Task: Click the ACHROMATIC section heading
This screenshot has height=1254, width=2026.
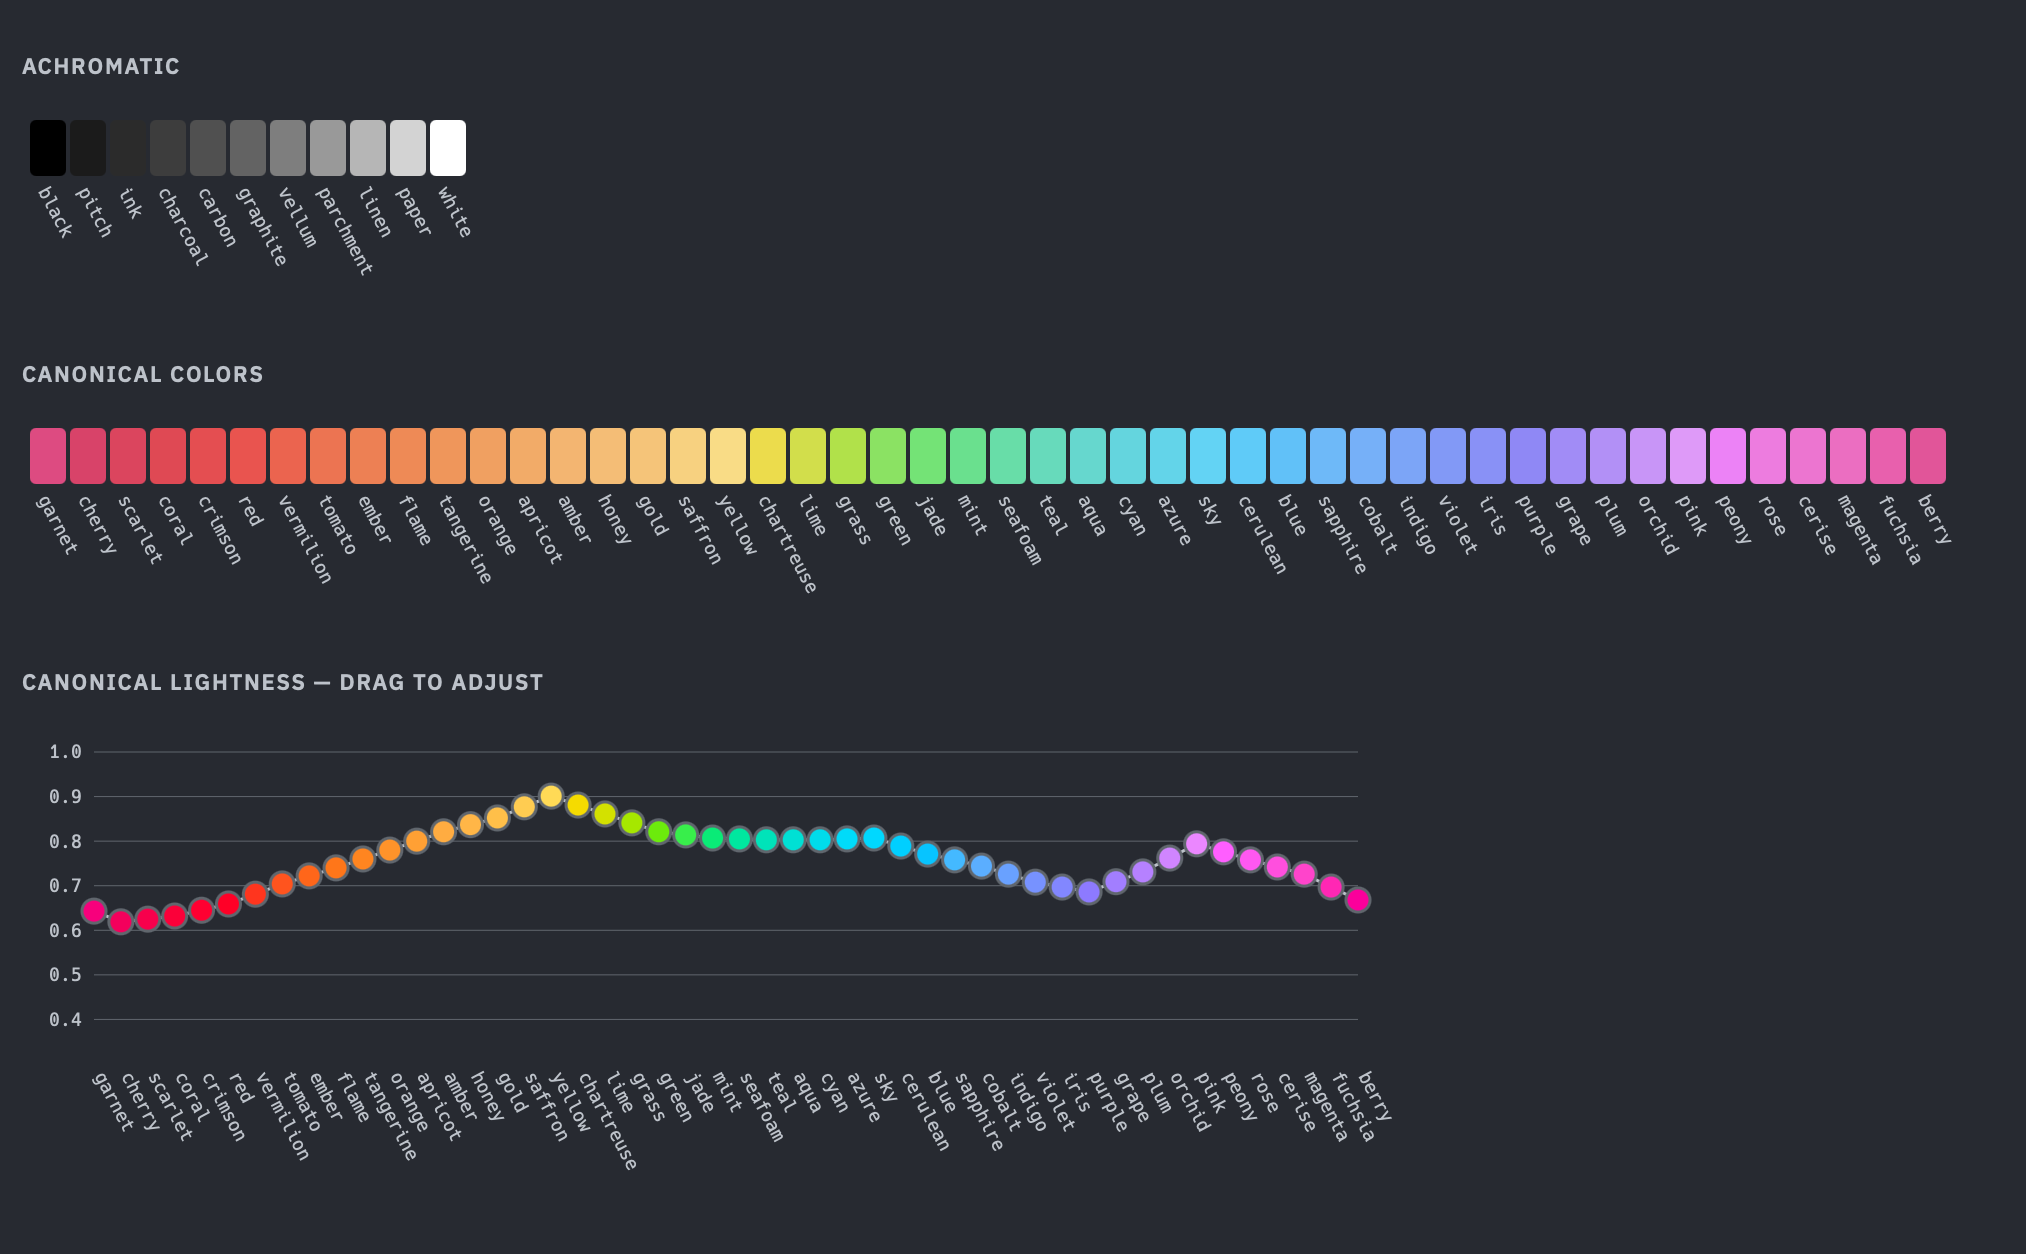Action: 100,67
